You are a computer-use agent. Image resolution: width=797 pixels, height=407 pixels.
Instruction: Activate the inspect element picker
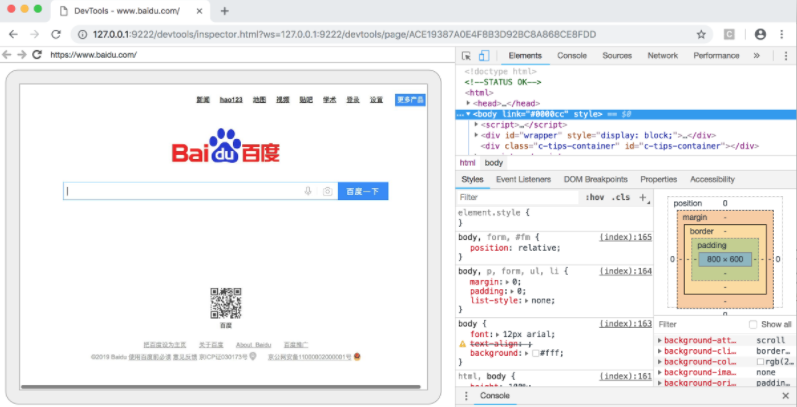(x=466, y=56)
